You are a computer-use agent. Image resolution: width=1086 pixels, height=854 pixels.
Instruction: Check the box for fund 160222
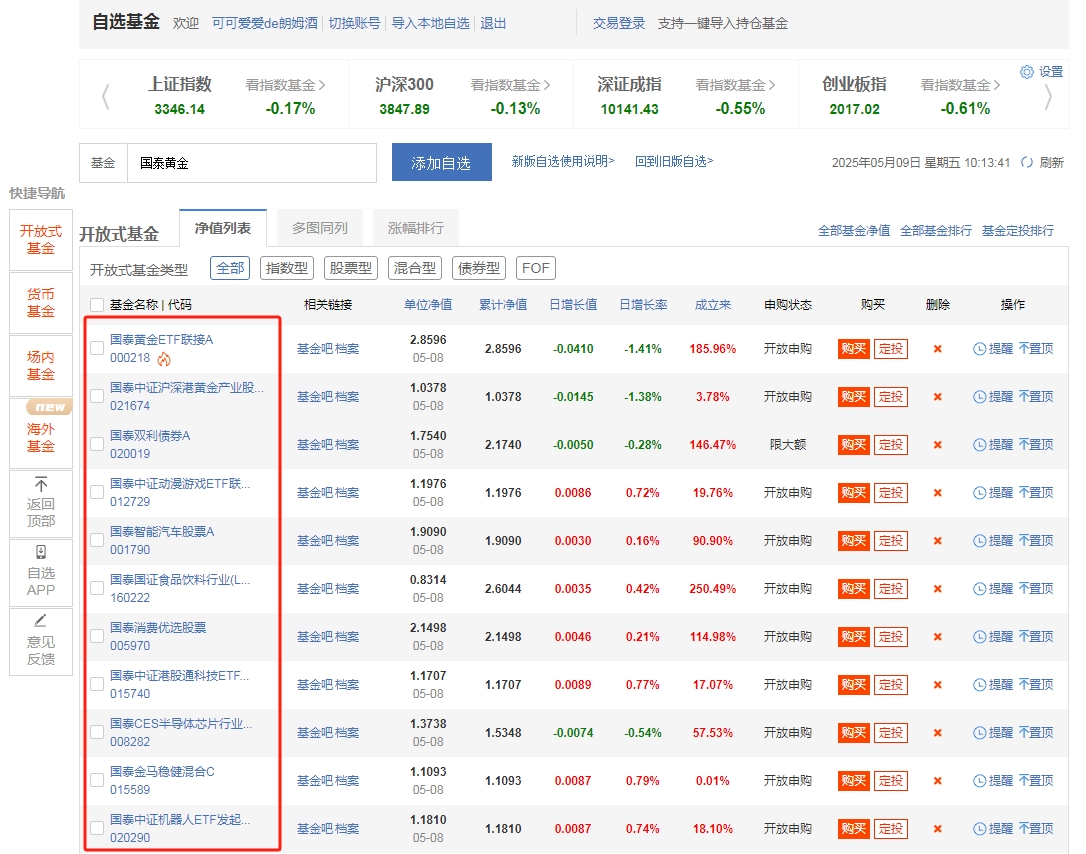97,588
